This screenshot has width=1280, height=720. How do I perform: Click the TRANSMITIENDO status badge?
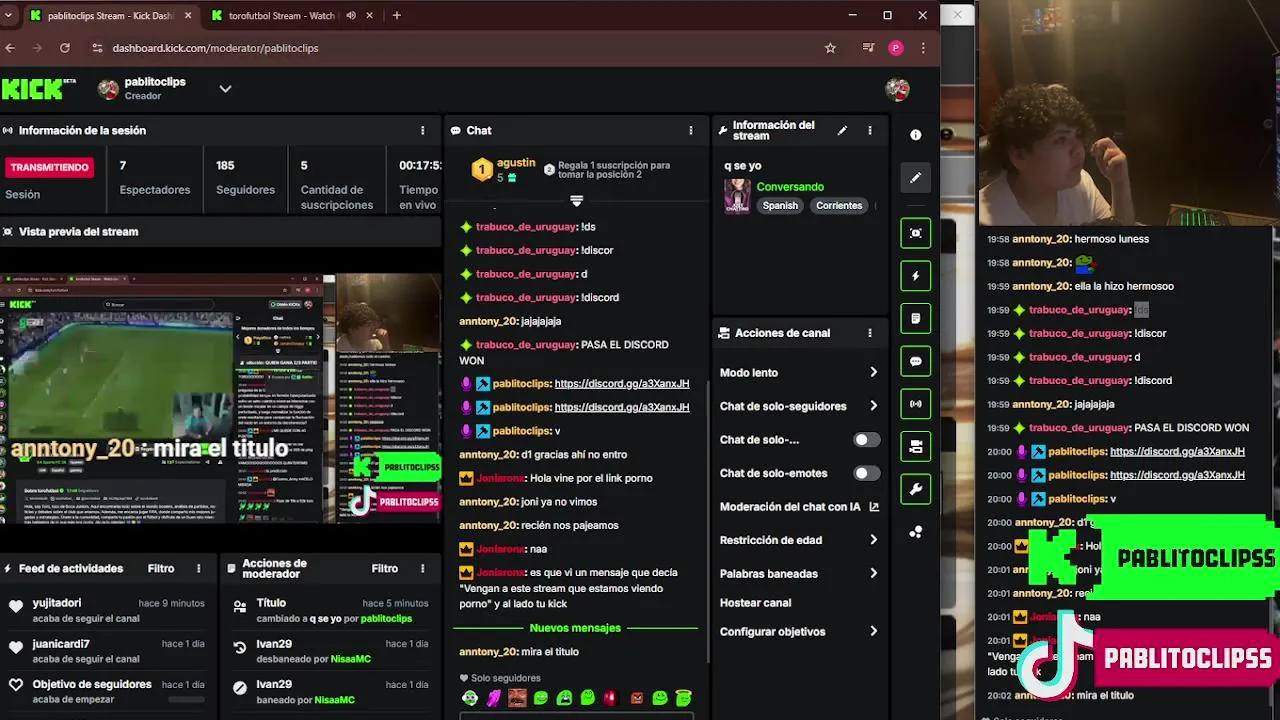[50, 167]
